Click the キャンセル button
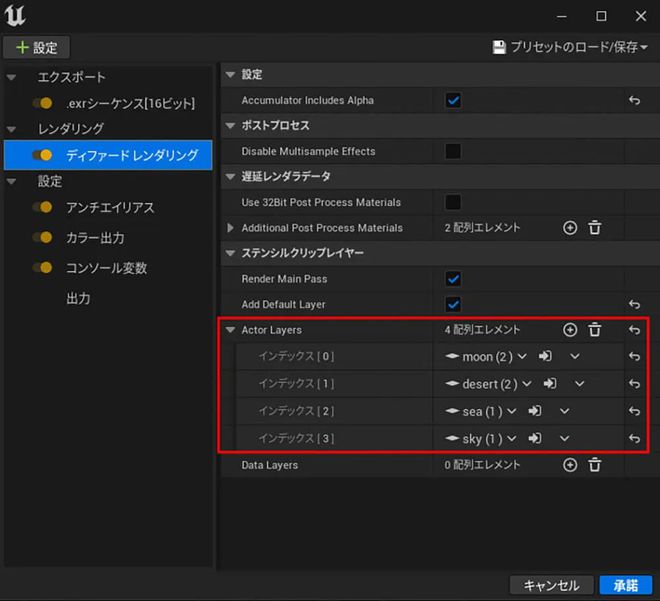This screenshot has width=660, height=601. [x=551, y=585]
